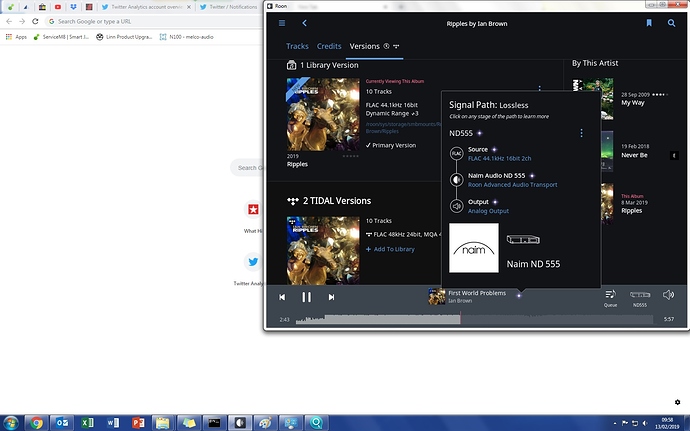Open the TIDAL version Ripples album cover
Image resolution: width=690 pixels, height=431 pixels.
click(323, 250)
